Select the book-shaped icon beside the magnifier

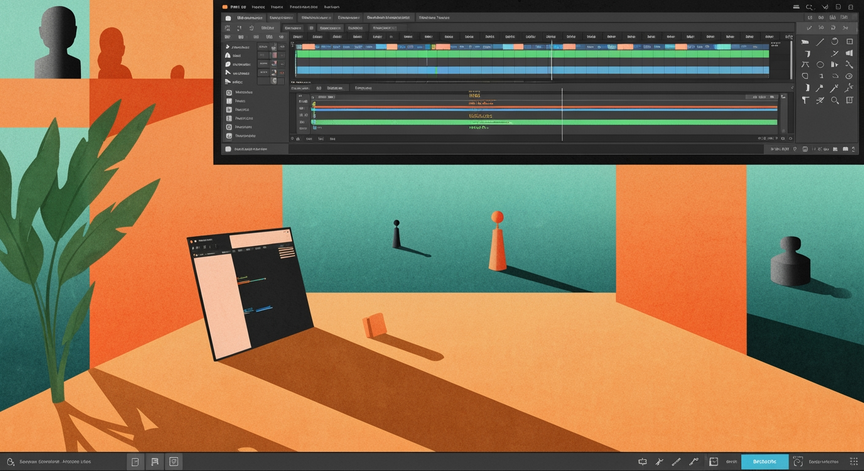click(x=850, y=100)
